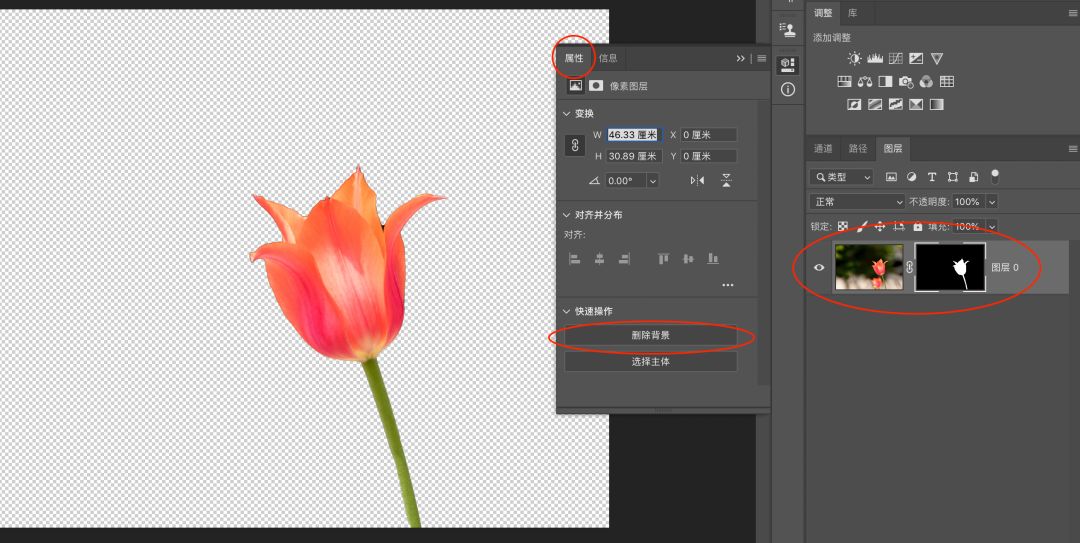Open the rotation angle dropdown
Image resolution: width=1080 pixels, height=543 pixels.
point(652,181)
